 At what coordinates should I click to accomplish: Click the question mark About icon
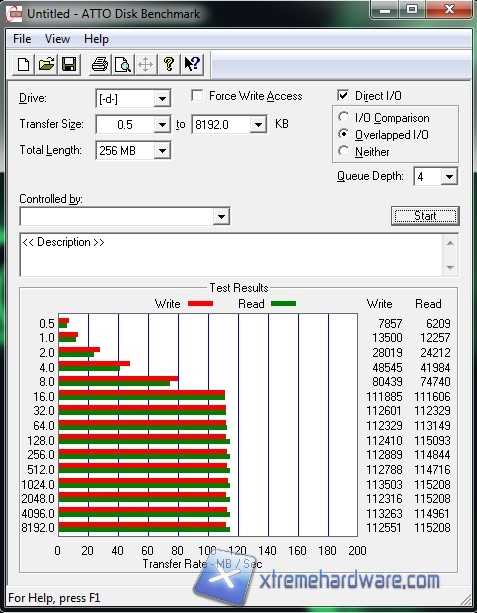(169, 64)
